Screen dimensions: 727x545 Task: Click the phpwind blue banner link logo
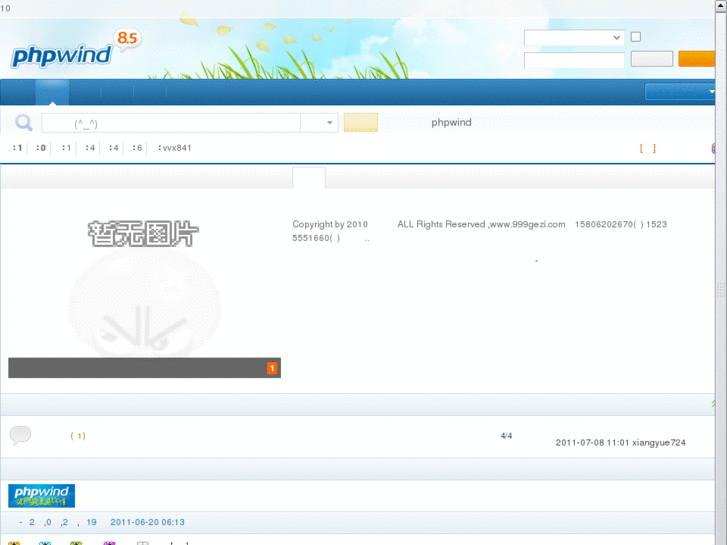(x=41, y=496)
